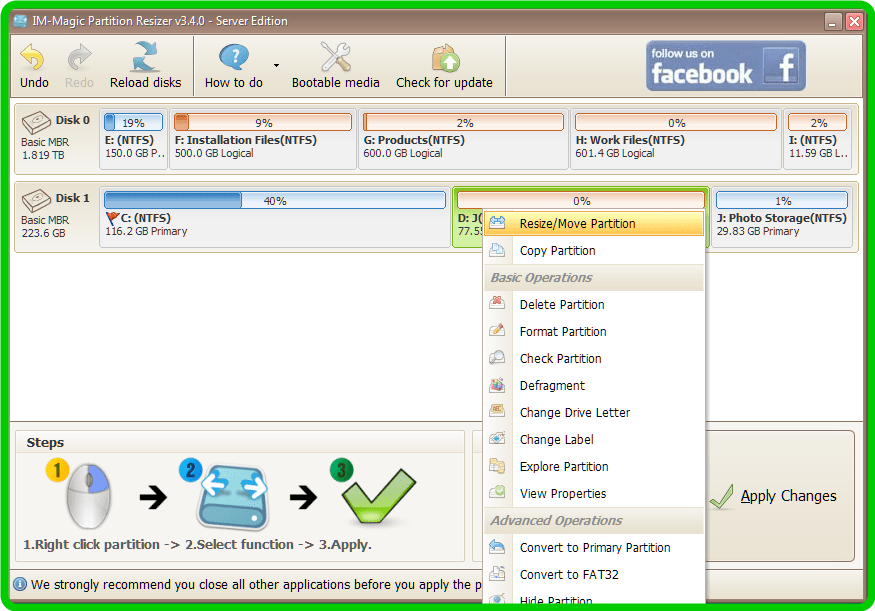Click the 9% usage bar on F:
Viewport: 875px width, 611px height.
[263, 122]
